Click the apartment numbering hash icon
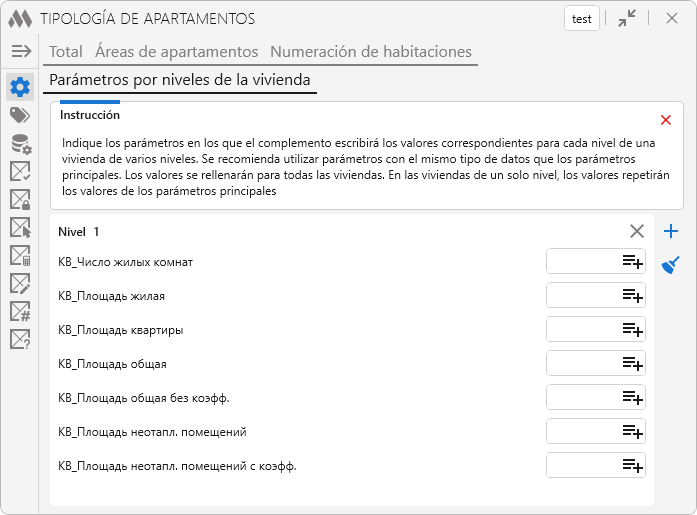The image size is (697, 515). coord(20,312)
